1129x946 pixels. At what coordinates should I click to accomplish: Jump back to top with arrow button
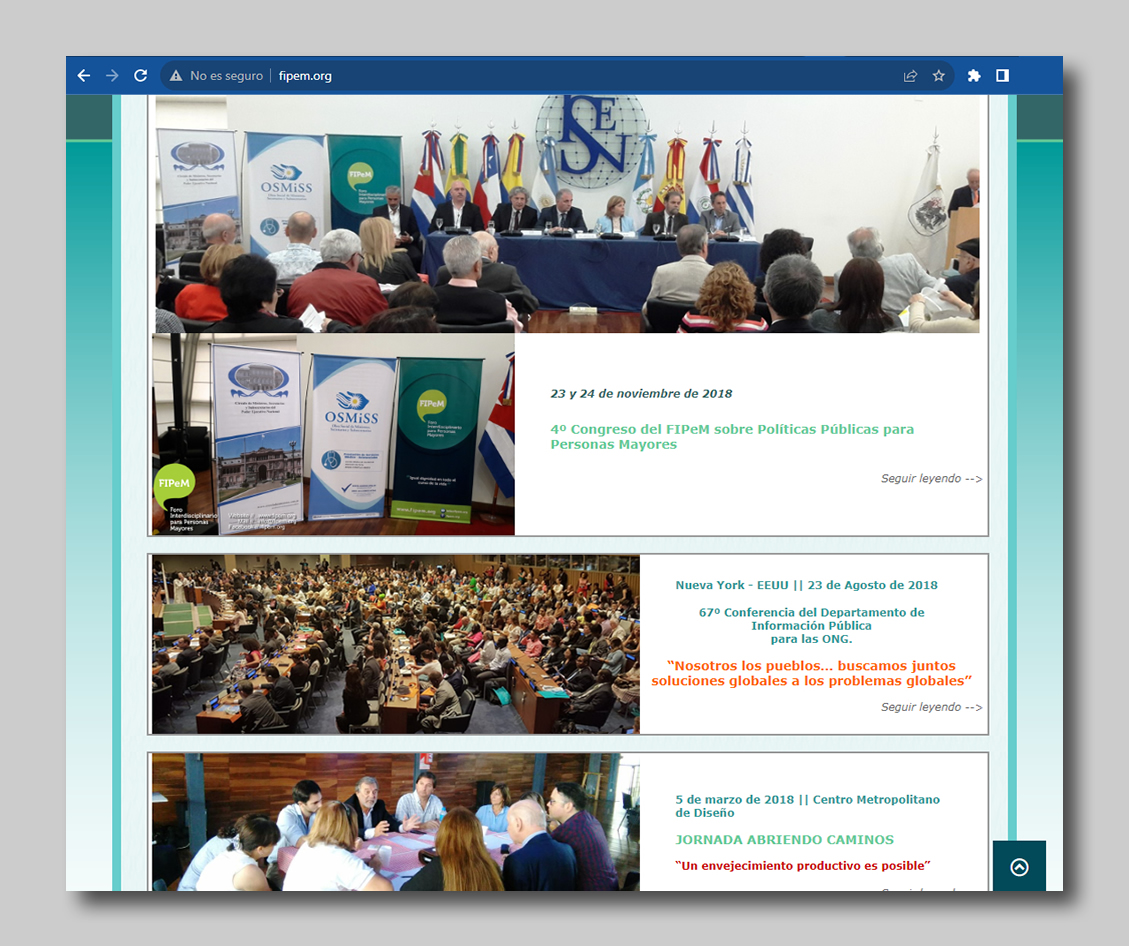point(1019,866)
